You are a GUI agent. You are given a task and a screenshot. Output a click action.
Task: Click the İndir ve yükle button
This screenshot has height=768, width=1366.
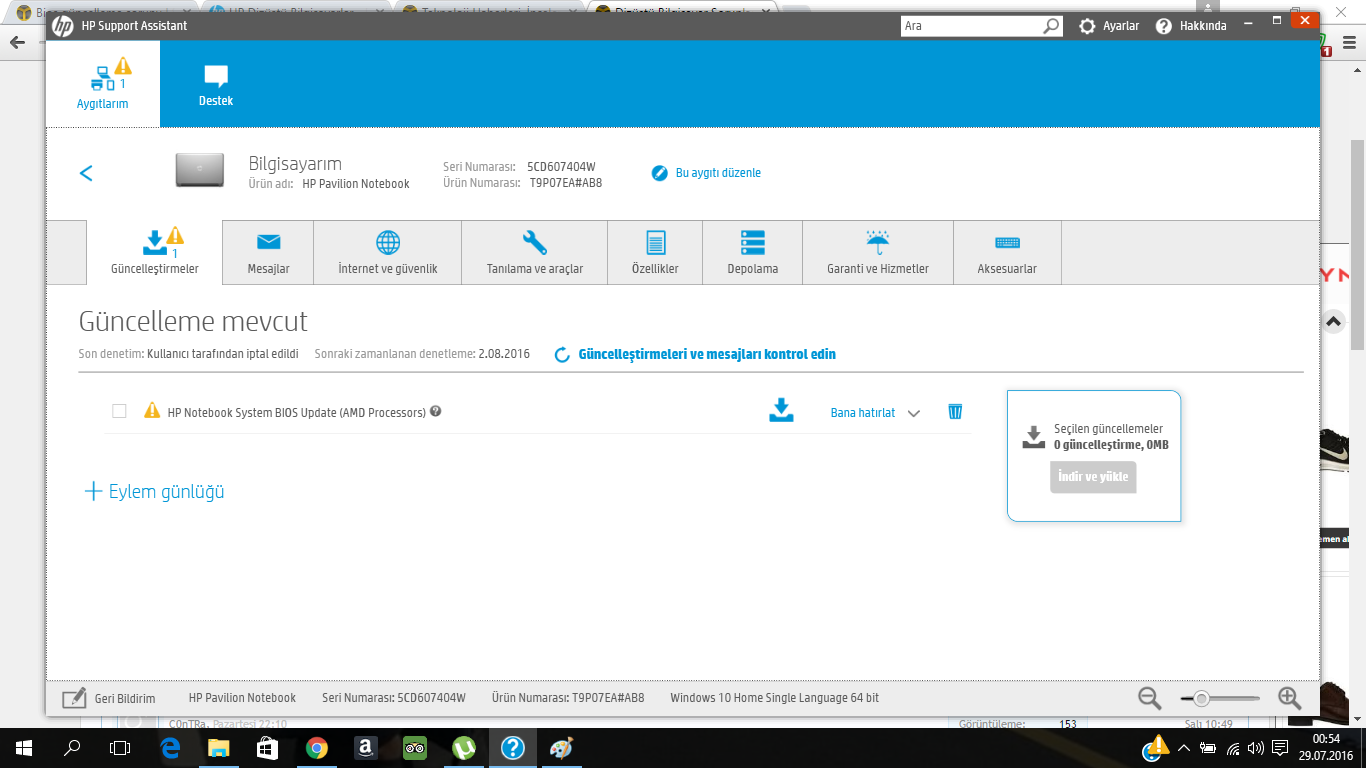1093,477
